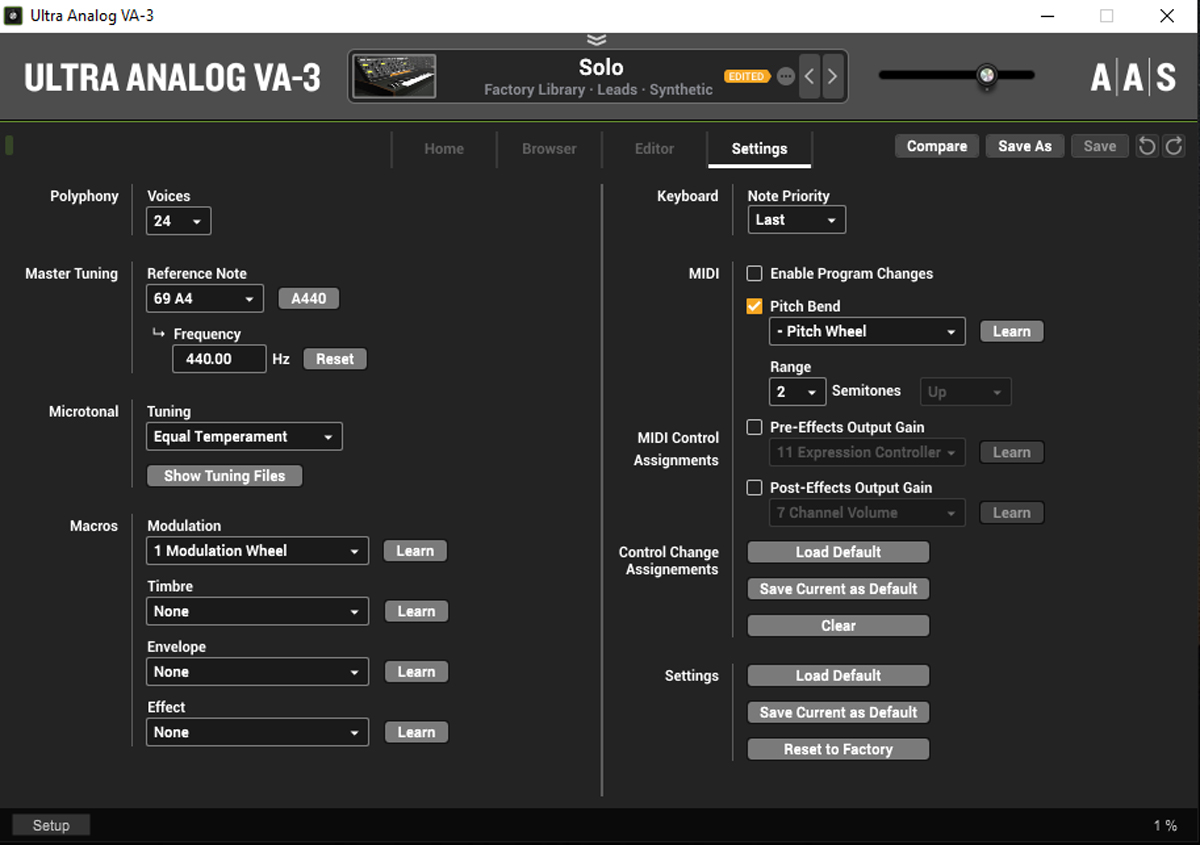Load Default control change assignments
1200x845 pixels.
coord(838,552)
